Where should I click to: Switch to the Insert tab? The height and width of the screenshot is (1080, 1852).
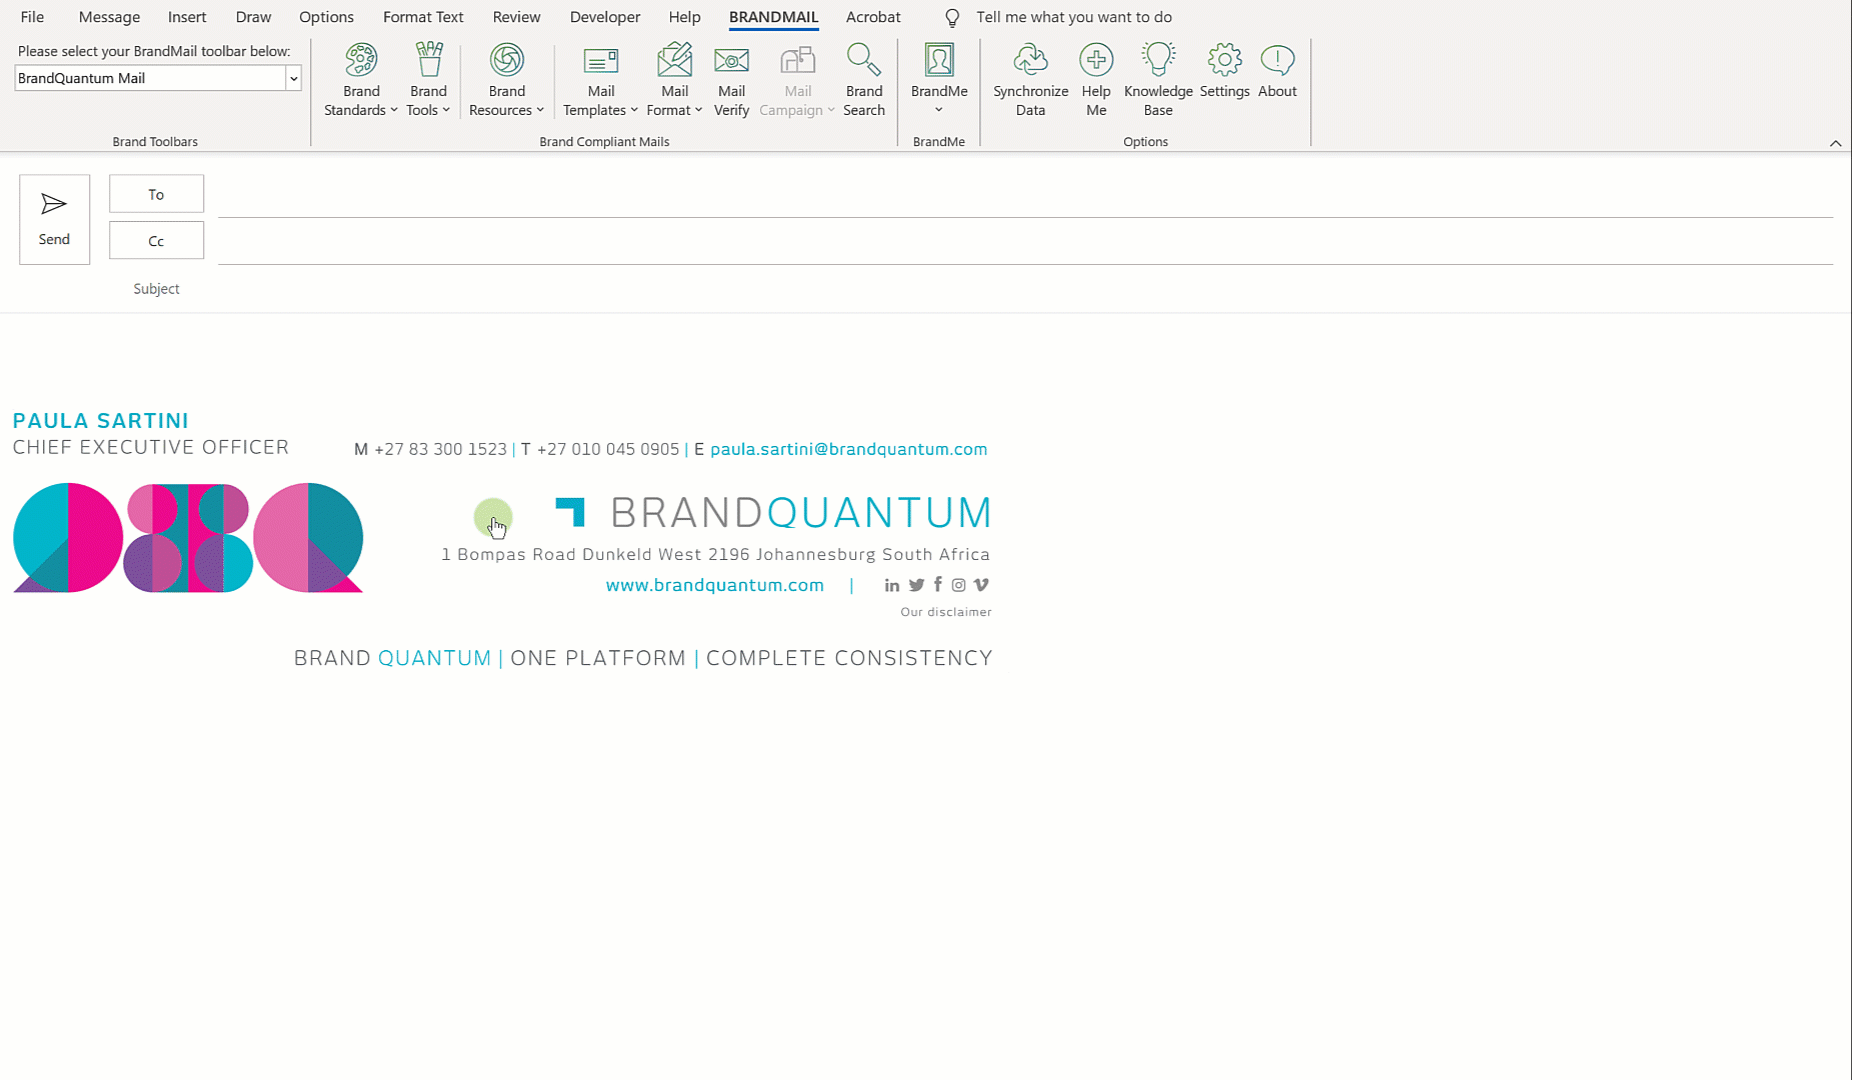tap(187, 17)
